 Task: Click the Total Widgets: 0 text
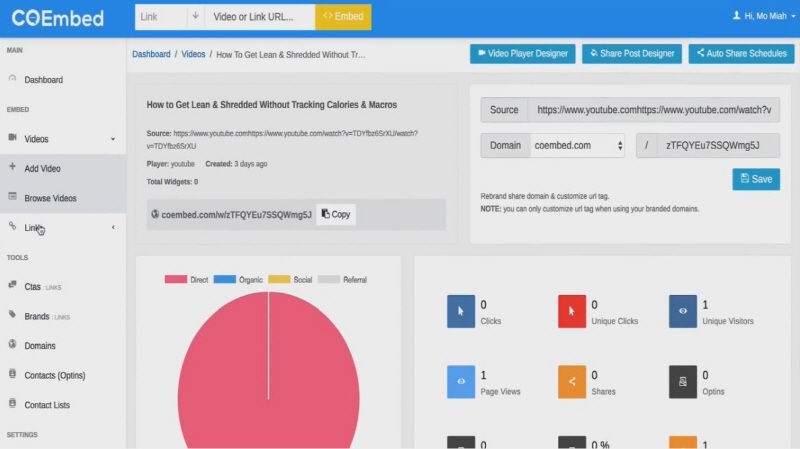tap(172, 182)
